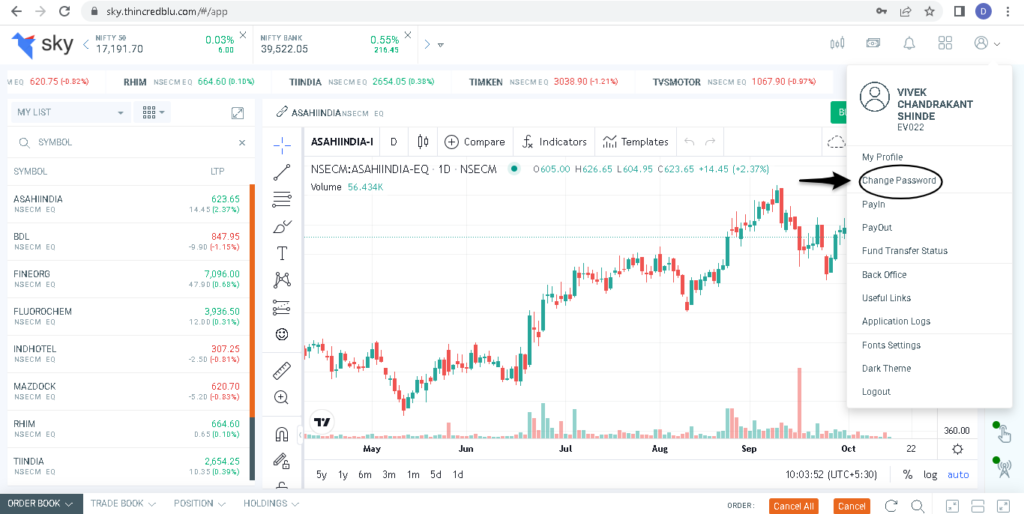
Task: Open the grid view options dropdown
Action: coord(152,112)
